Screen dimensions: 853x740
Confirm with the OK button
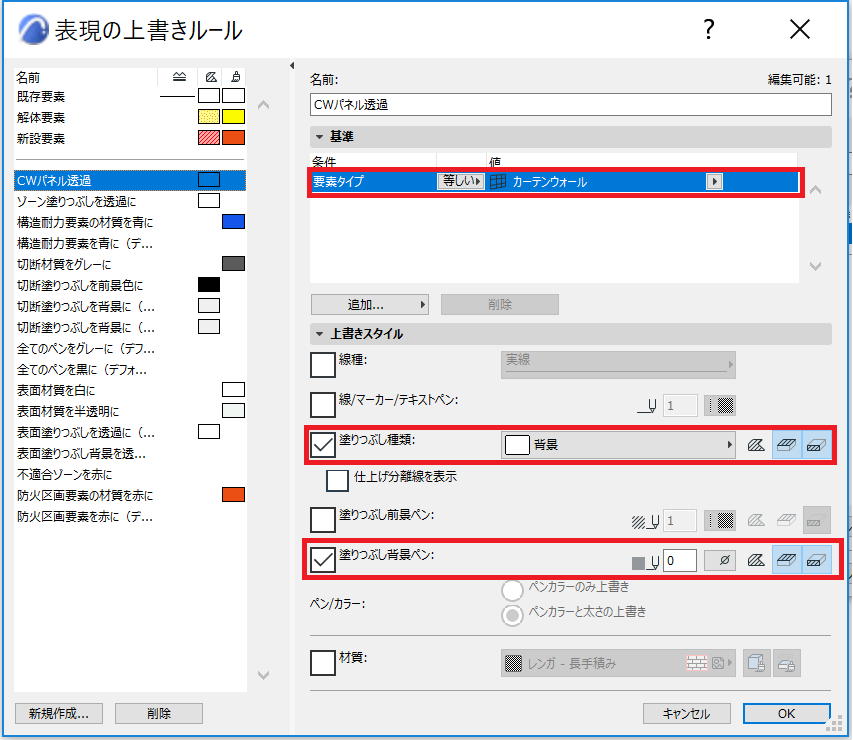(x=787, y=713)
